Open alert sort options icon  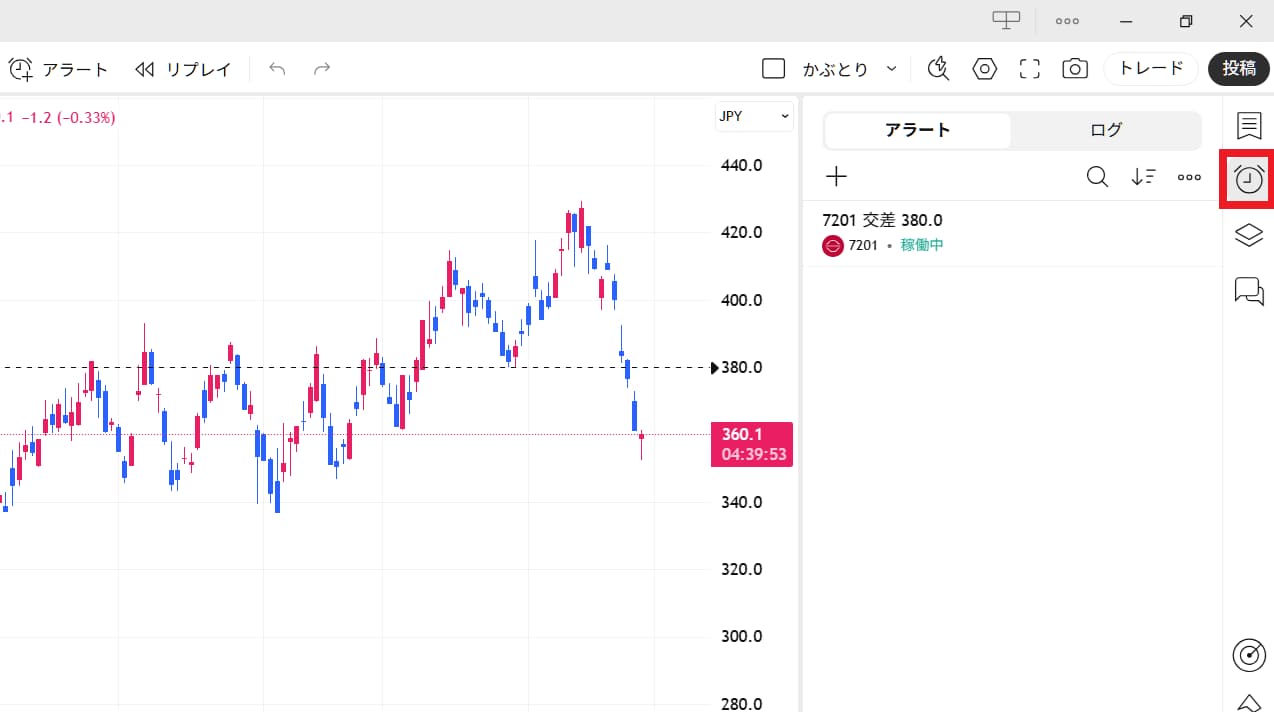(x=1143, y=176)
